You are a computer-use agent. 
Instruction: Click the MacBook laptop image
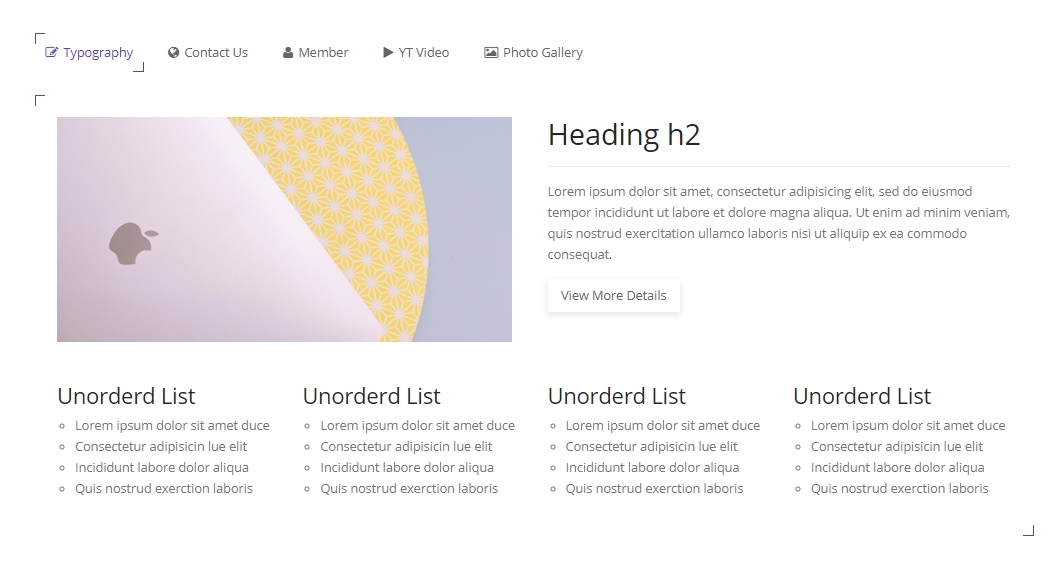click(x=284, y=229)
